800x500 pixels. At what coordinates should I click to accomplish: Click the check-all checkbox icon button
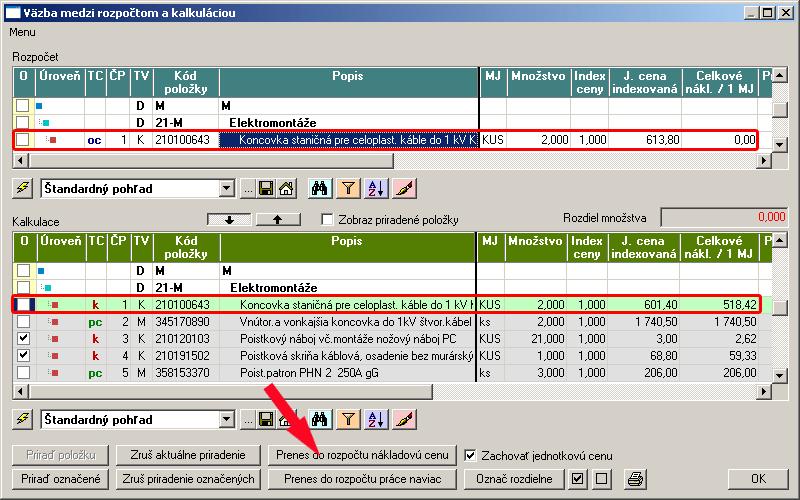[x=577, y=479]
